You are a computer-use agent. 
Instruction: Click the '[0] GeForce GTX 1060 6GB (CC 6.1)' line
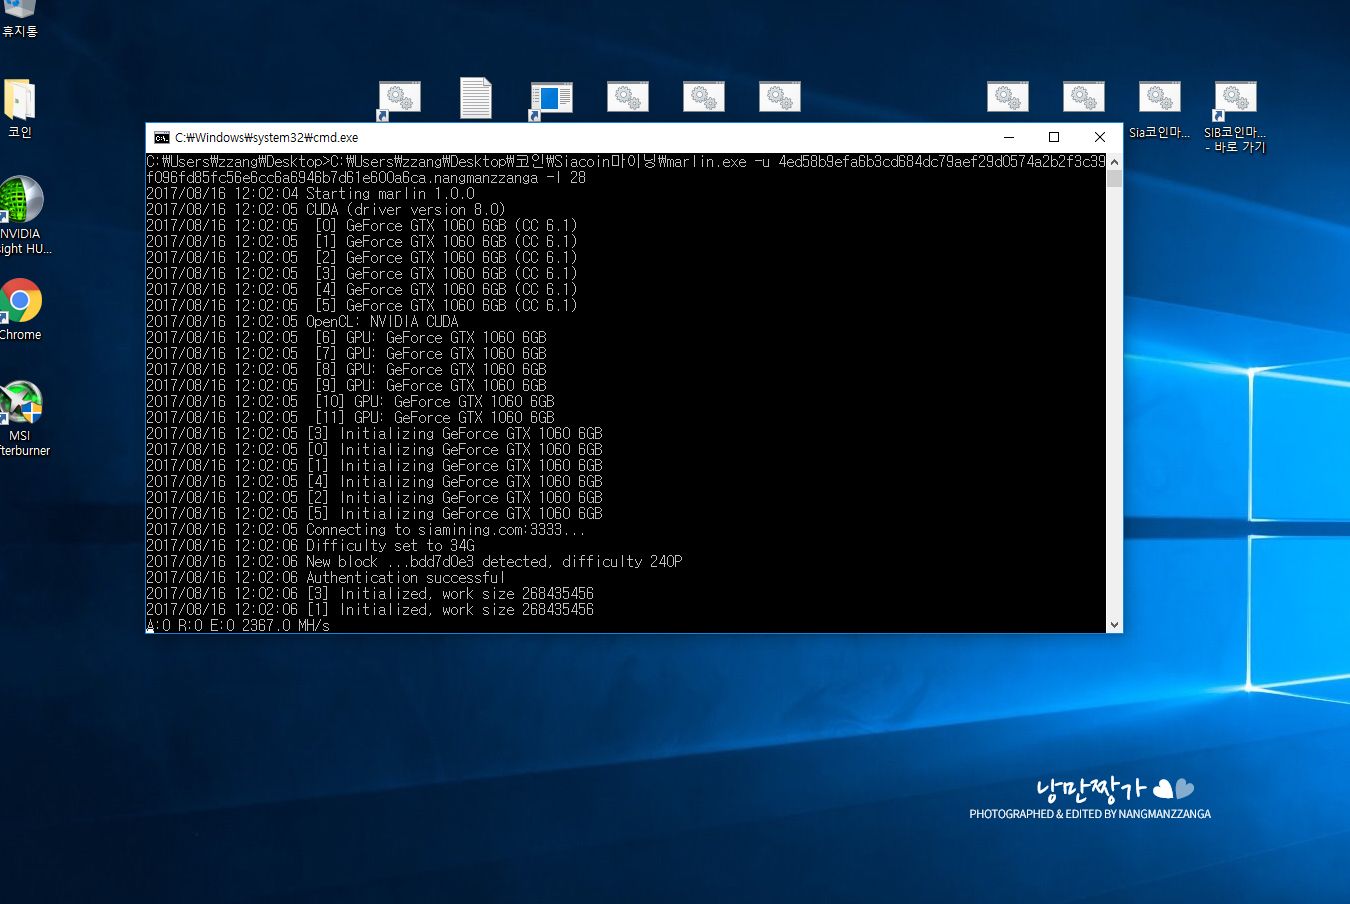coord(362,226)
